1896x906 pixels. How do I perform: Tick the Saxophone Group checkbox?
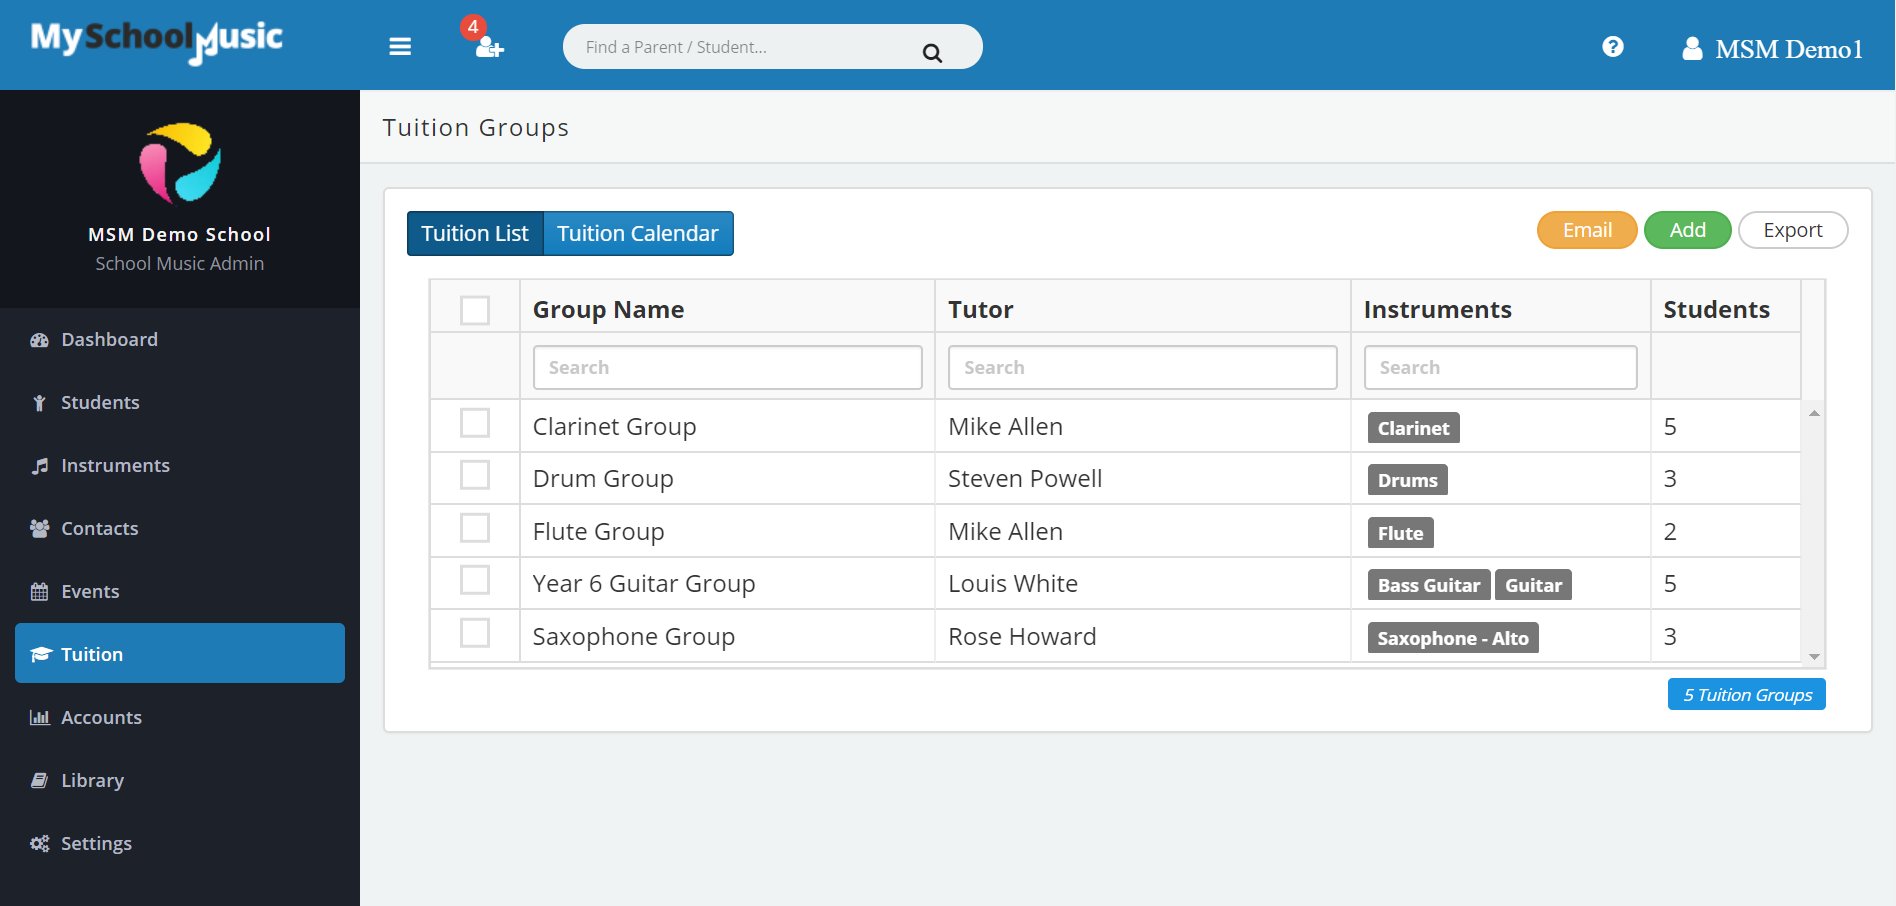tap(475, 633)
